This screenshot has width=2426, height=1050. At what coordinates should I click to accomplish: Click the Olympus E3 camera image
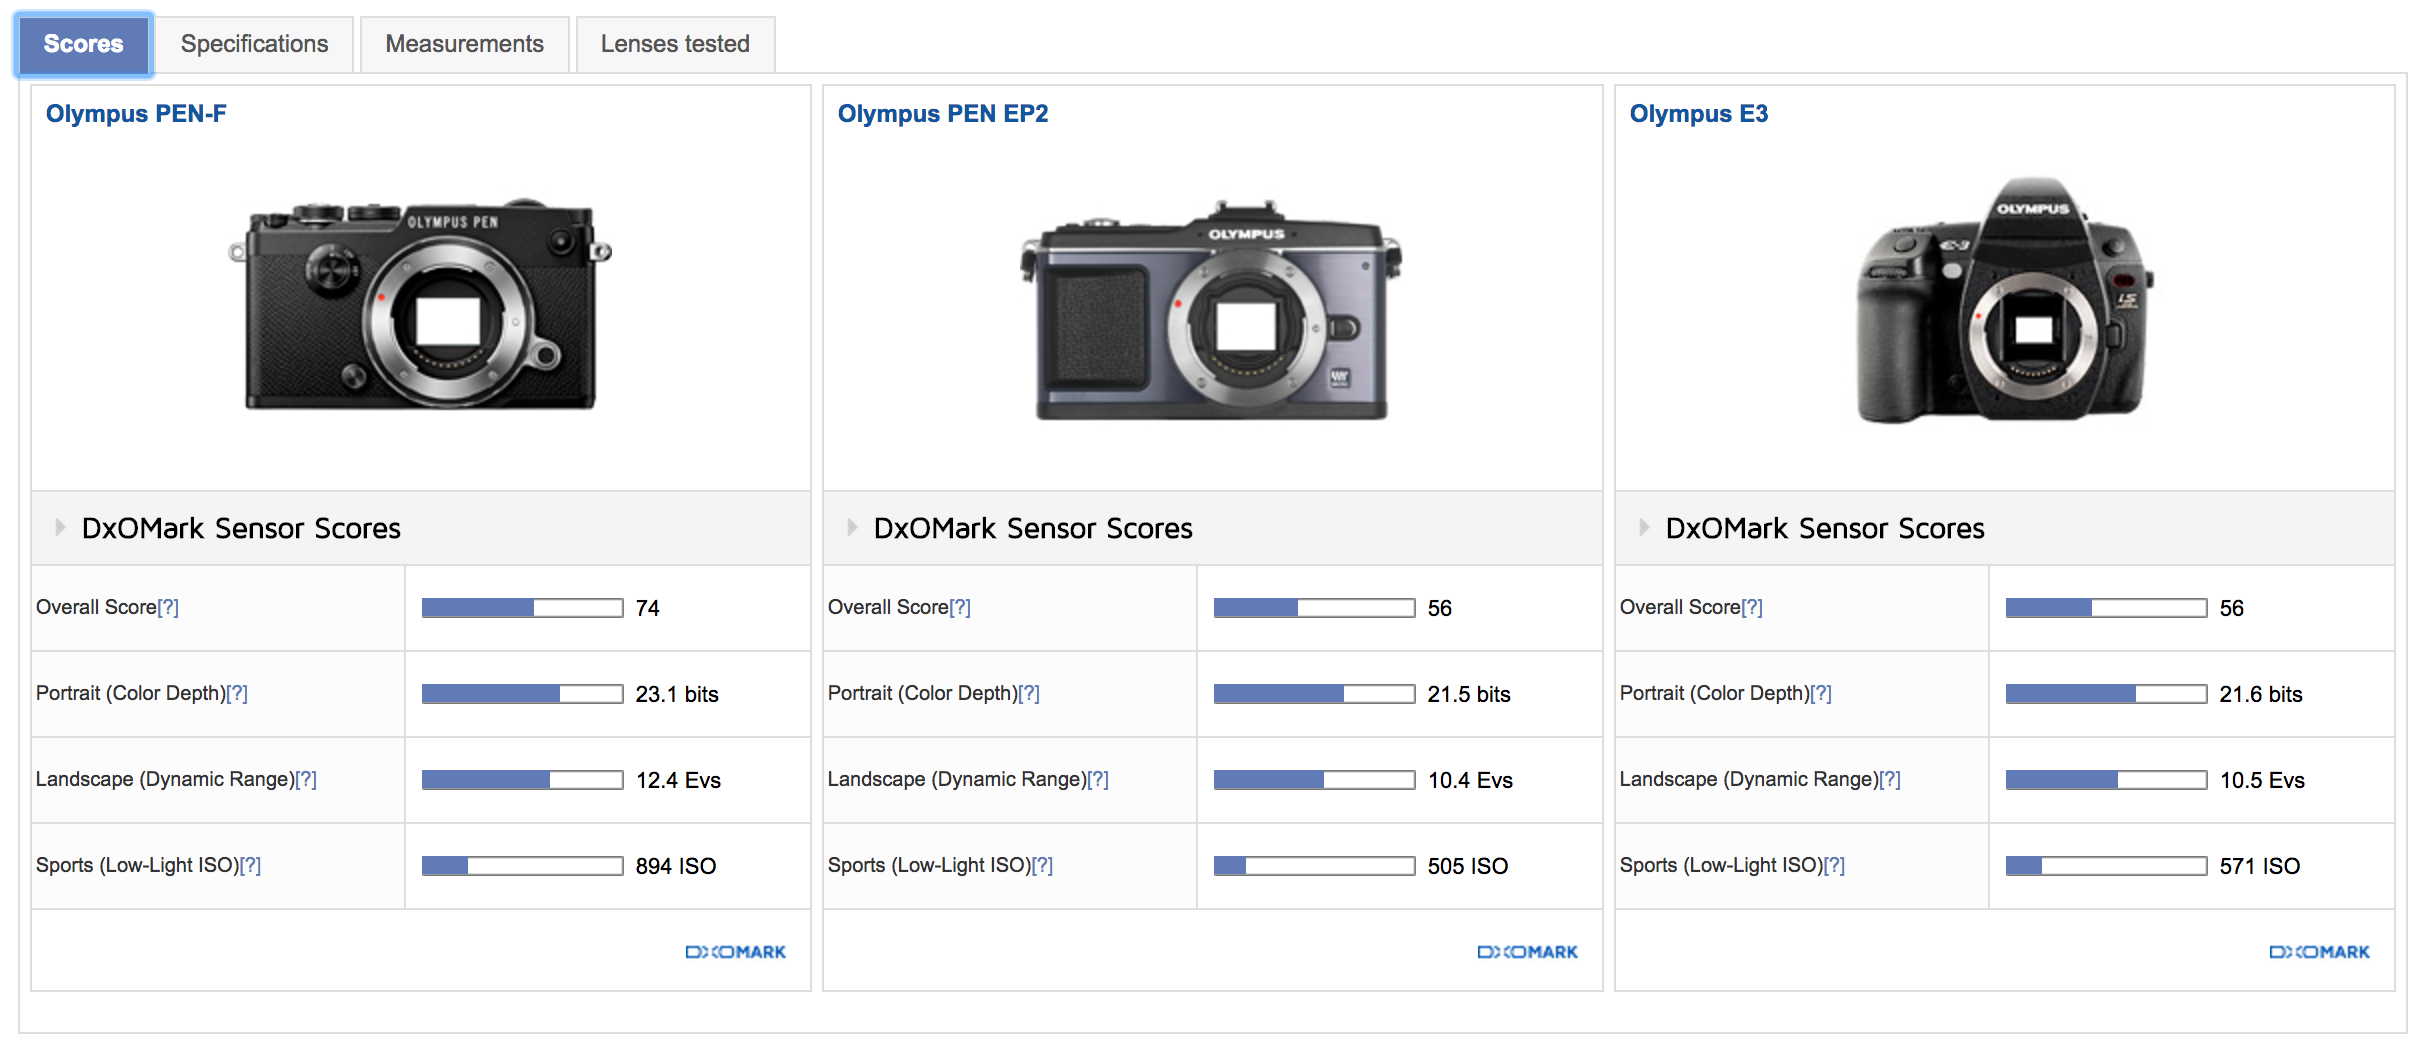click(2005, 300)
